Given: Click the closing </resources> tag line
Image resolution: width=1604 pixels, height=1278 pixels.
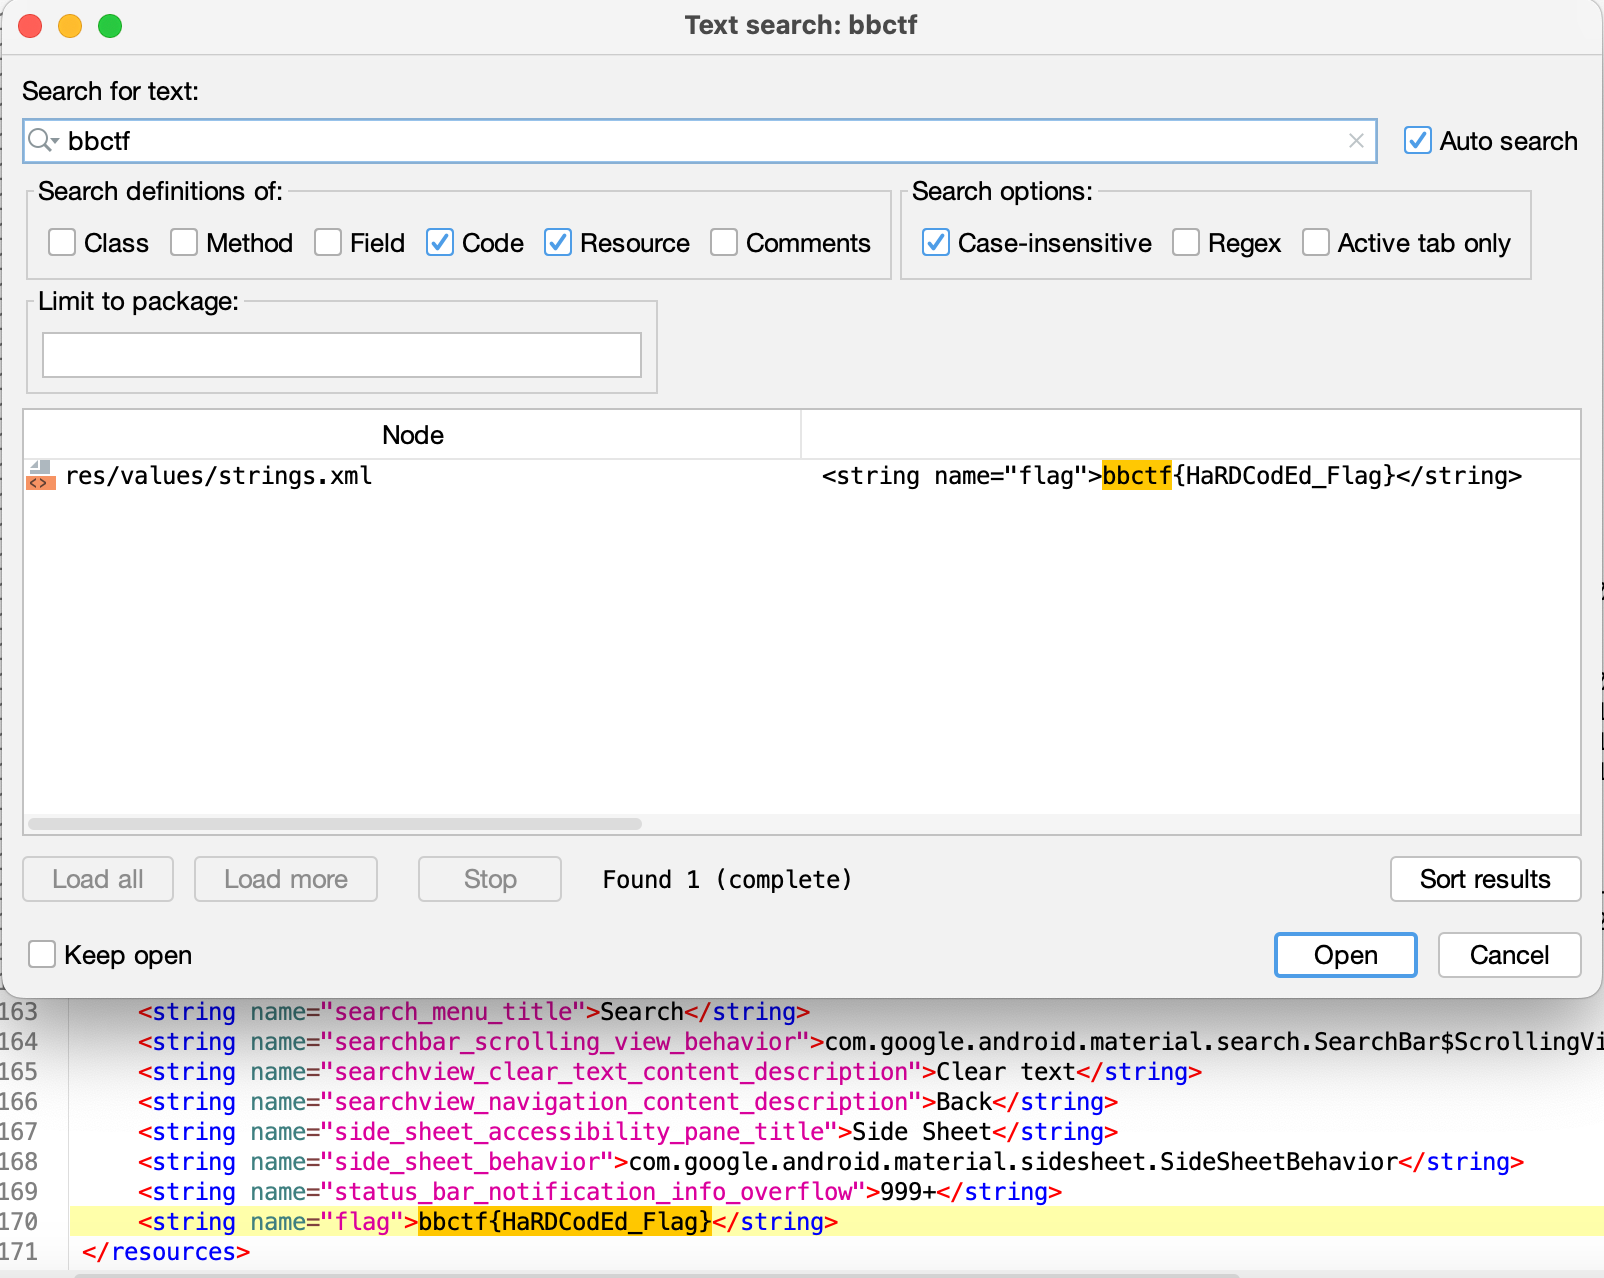Looking at the screenshot, I should (x=166, y=1252).
